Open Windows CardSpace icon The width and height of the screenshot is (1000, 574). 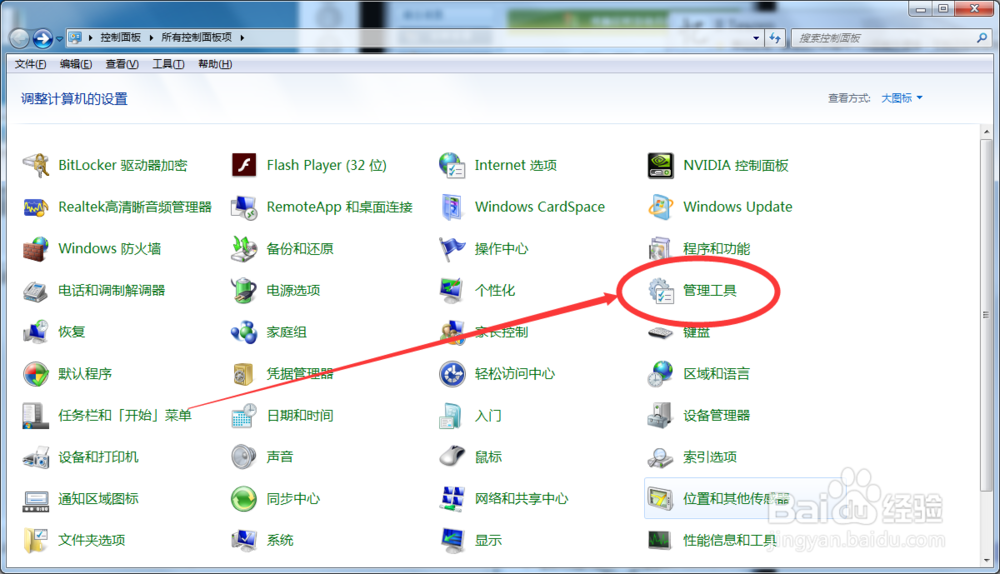[452, 207]
